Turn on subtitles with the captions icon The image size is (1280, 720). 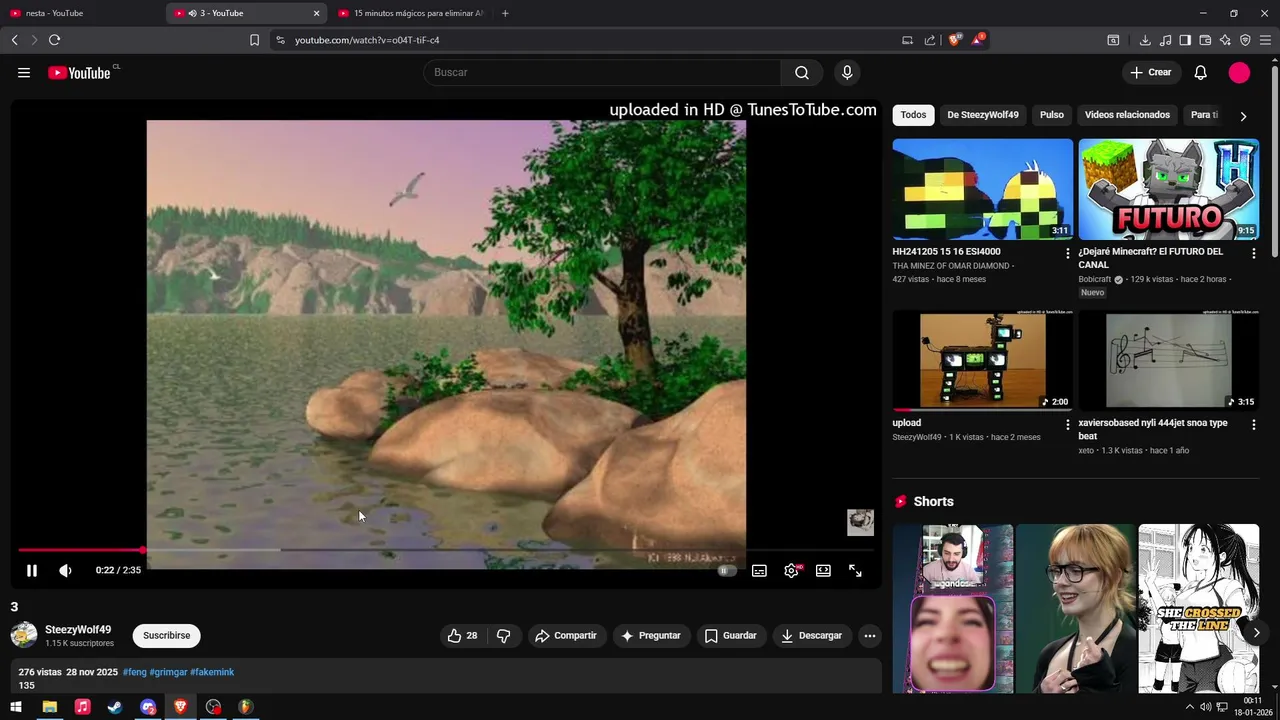pos(759,570)
